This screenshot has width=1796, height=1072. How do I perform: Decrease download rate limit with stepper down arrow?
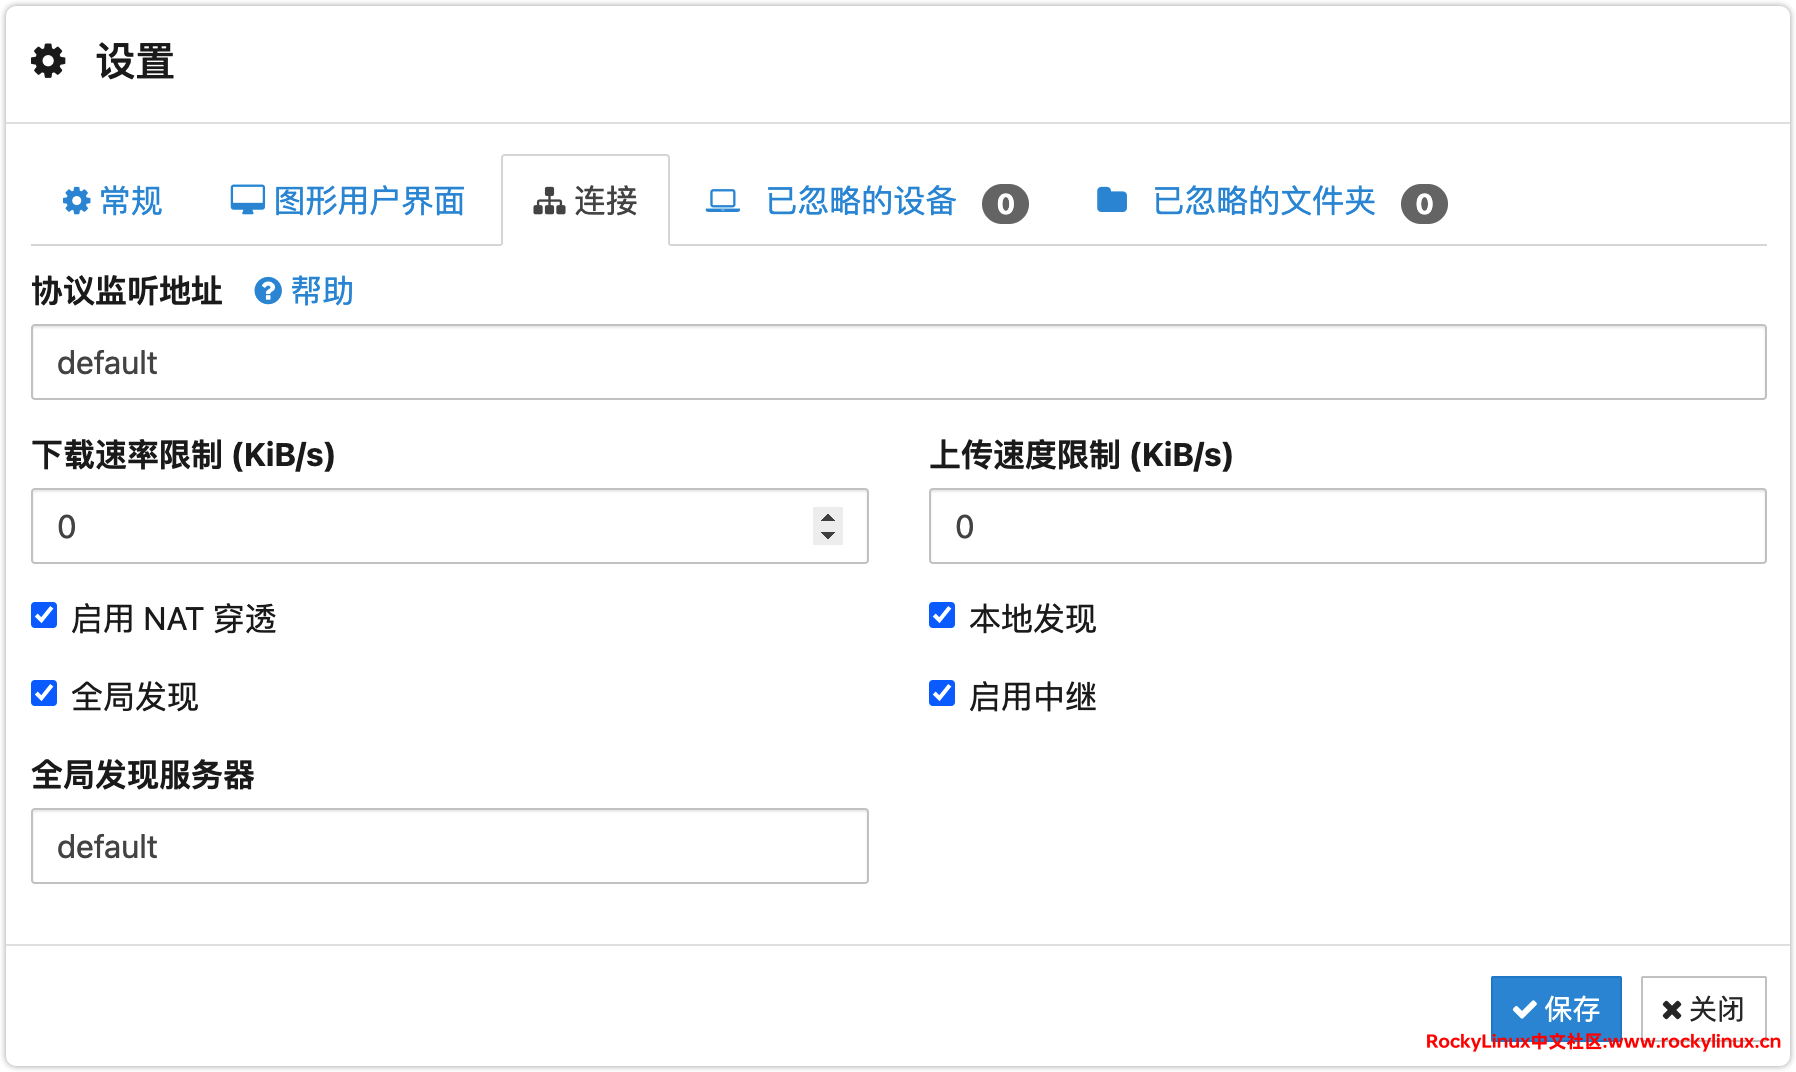[828, 536]
